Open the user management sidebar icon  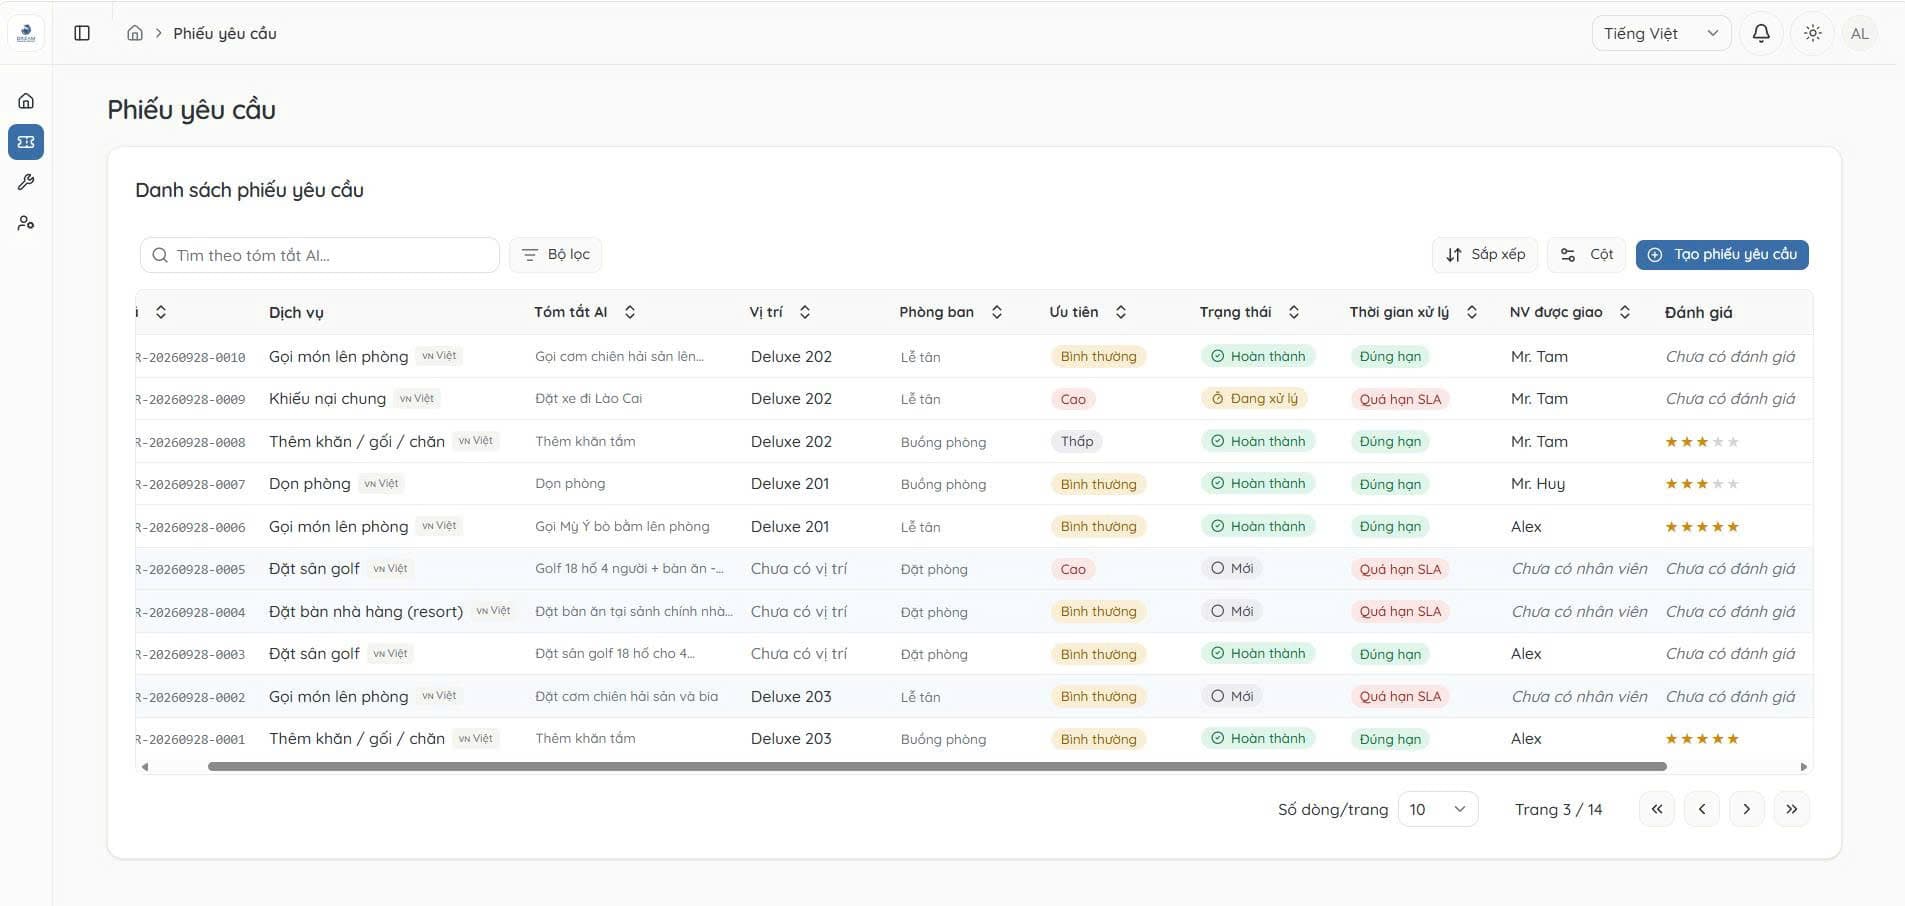click(26, 223)
